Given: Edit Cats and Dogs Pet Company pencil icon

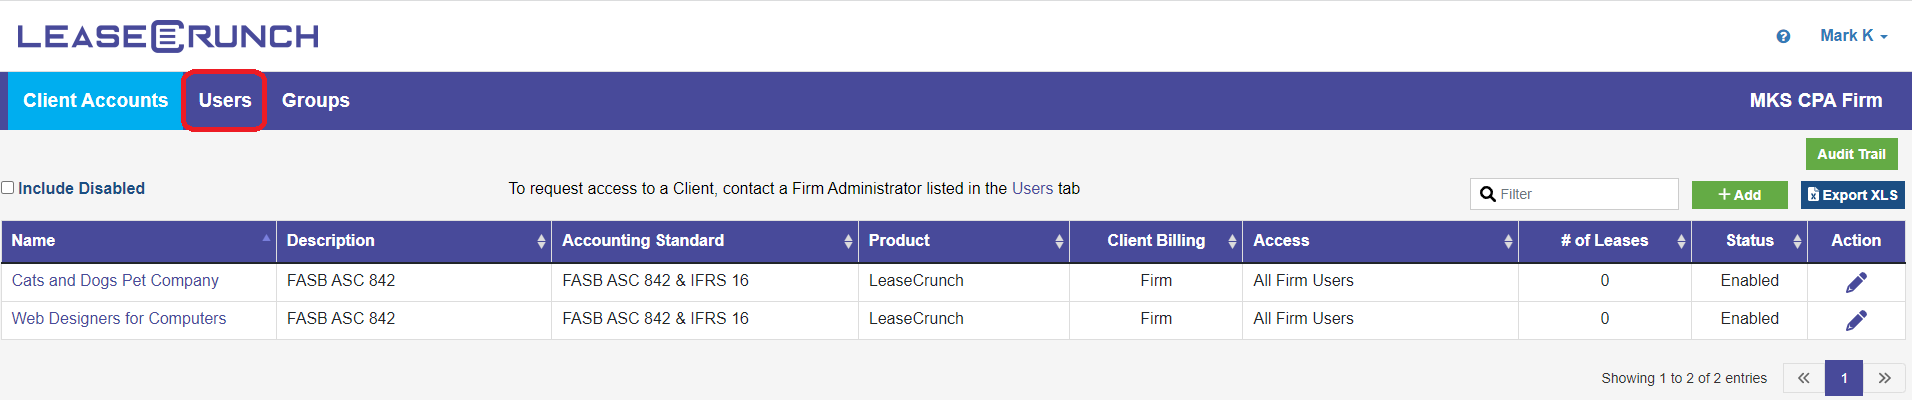Looking at the screenshot, I should (1856, 282).
